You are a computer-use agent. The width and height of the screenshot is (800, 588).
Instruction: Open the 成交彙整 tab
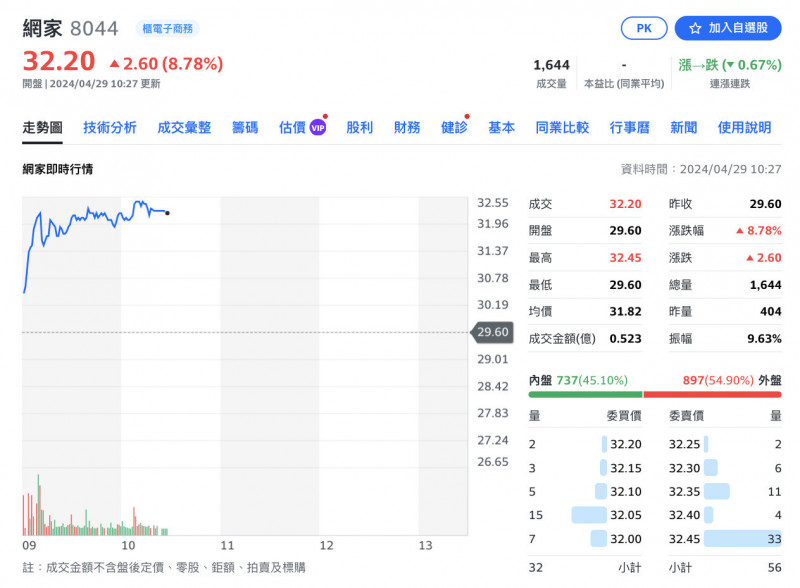tap(184, 127)
